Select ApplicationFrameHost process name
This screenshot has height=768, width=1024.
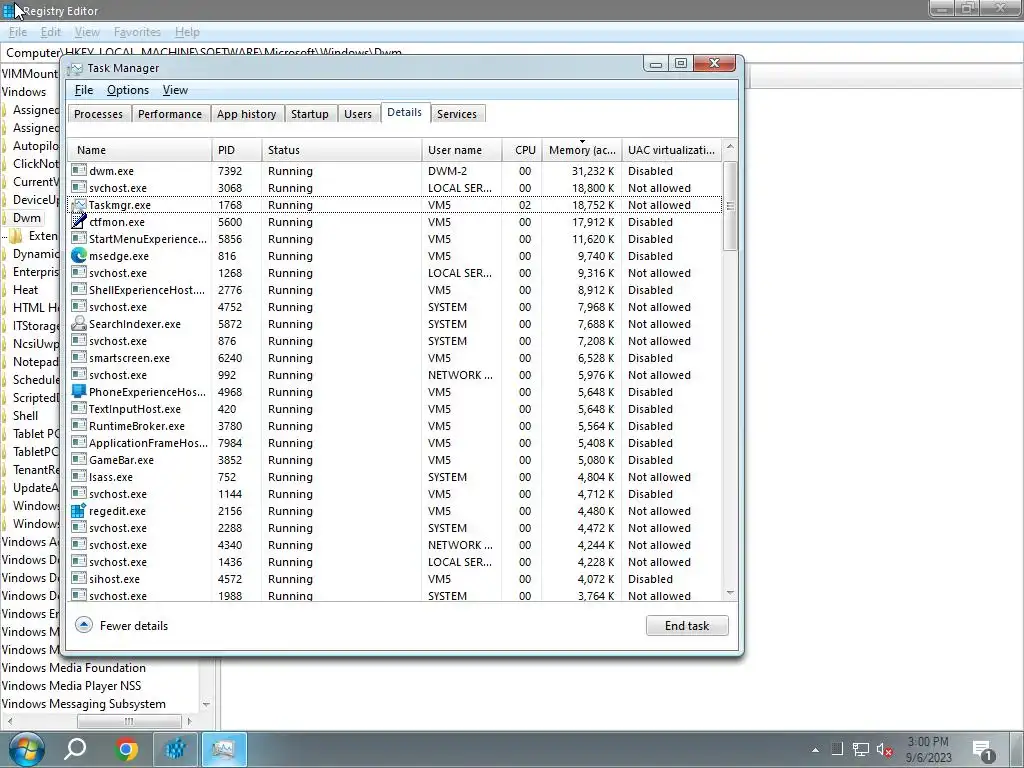pyautogui.click(x=148, y=442)
